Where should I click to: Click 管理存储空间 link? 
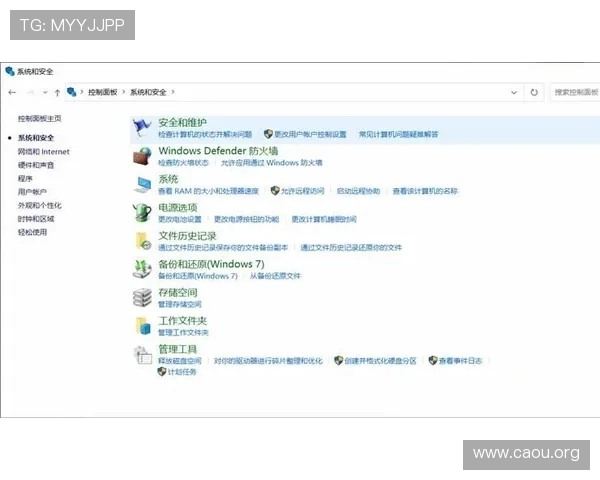pyautogui.click(x=180, y=304)
